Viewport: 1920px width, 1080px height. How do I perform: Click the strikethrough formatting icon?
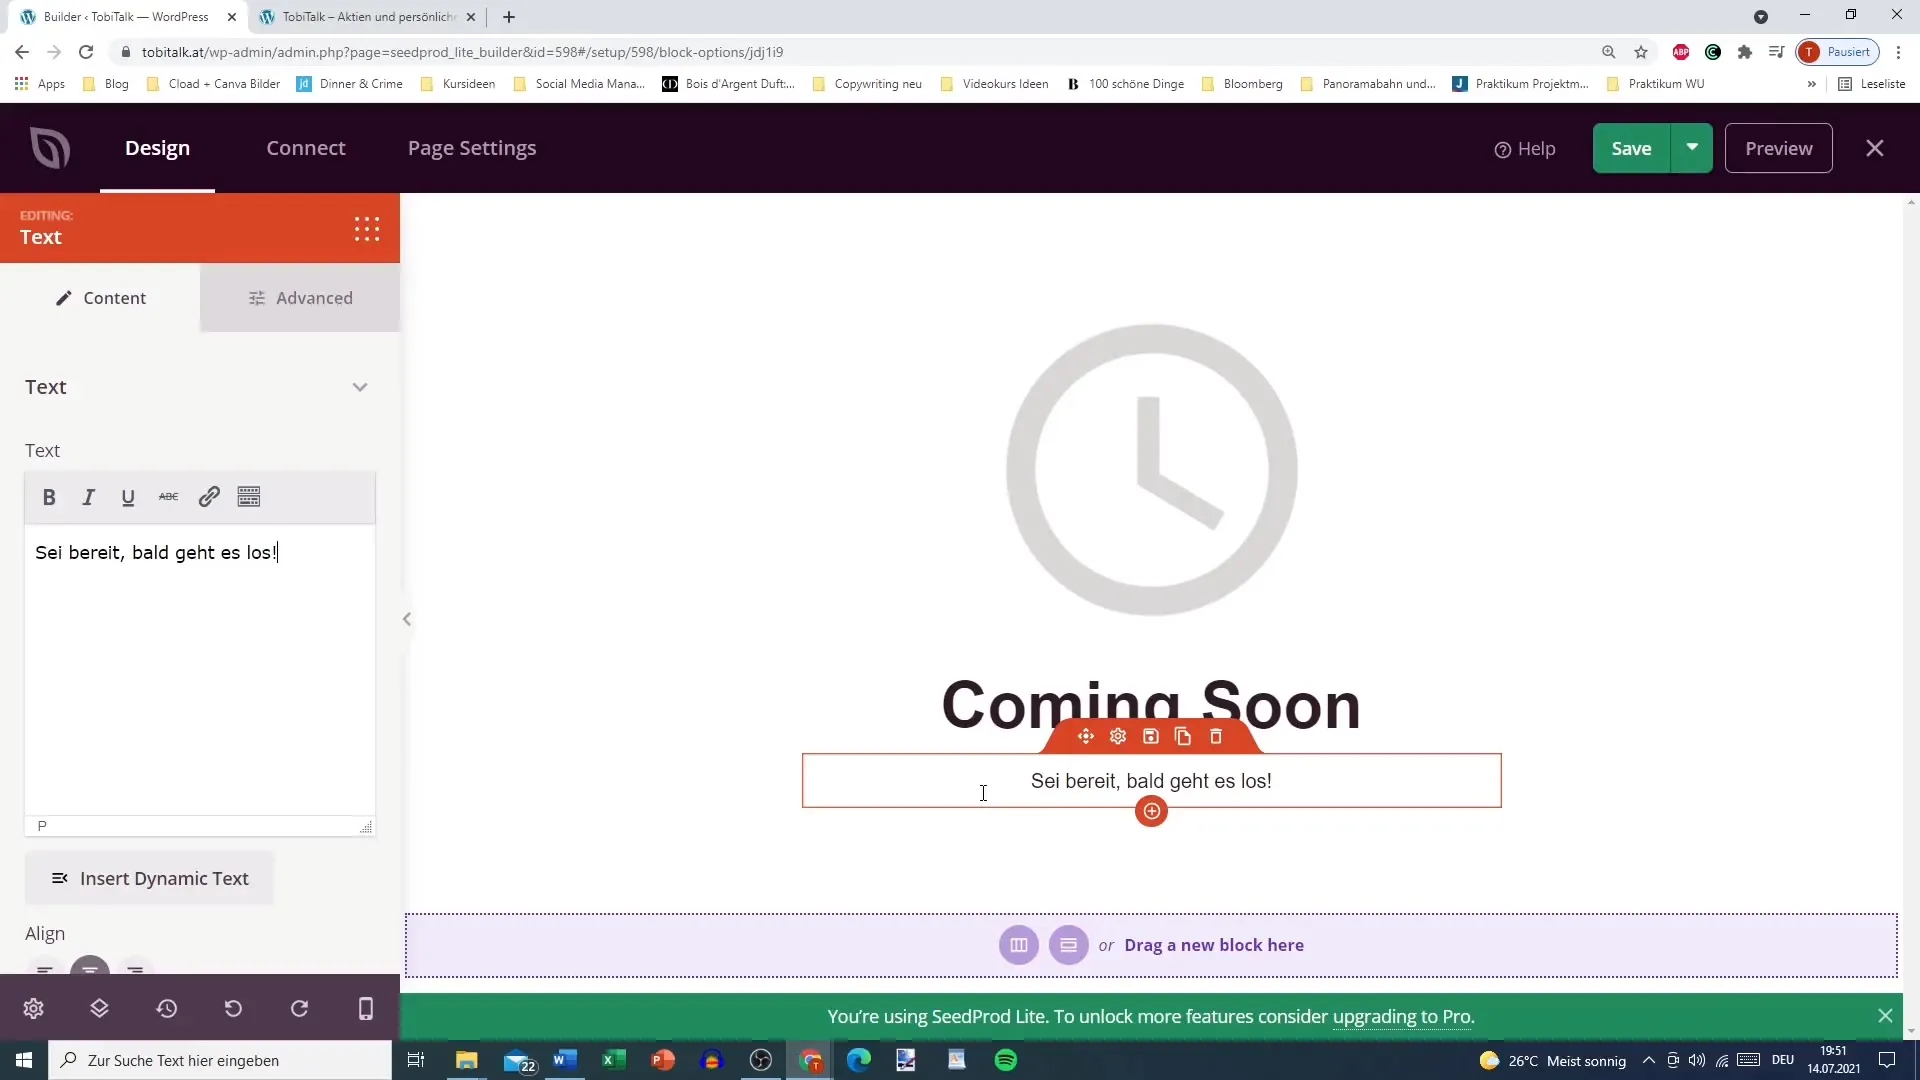[169, 497]
